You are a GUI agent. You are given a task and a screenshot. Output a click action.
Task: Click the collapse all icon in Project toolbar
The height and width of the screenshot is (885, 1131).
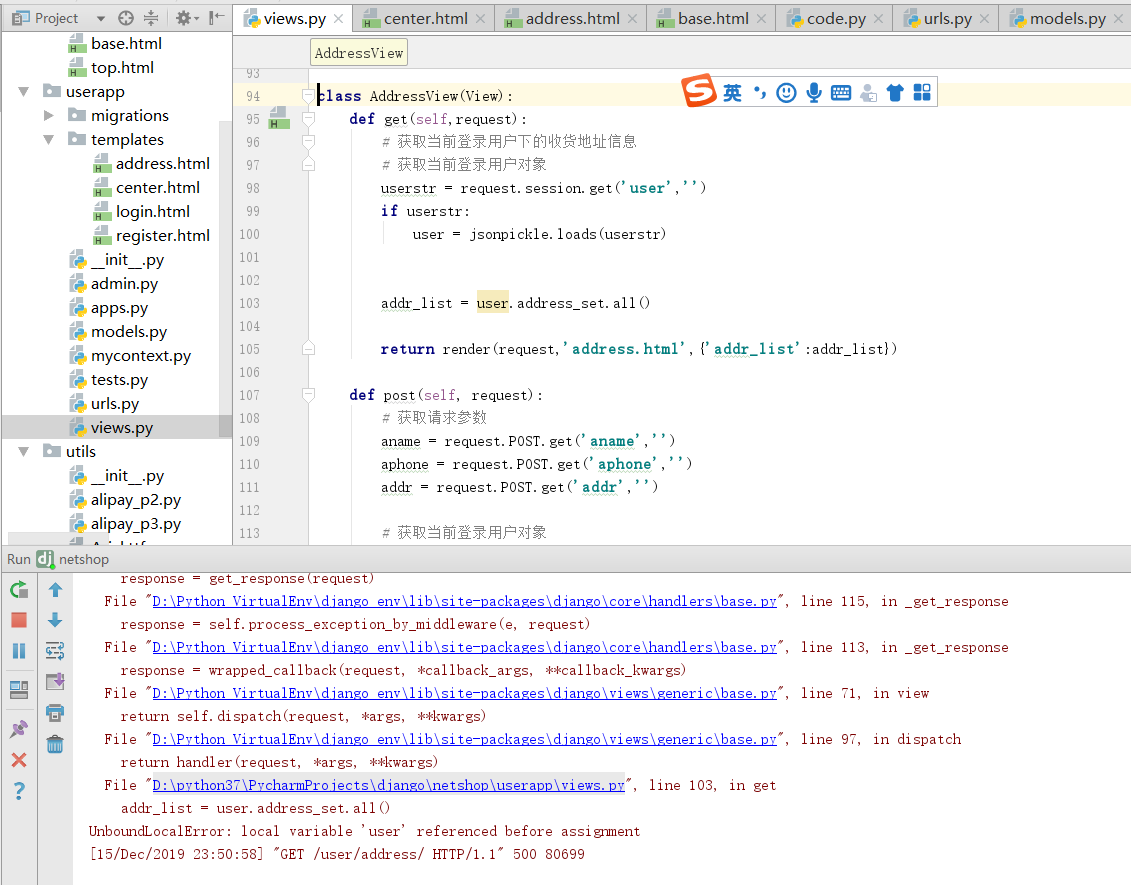[x=151, y=19]
